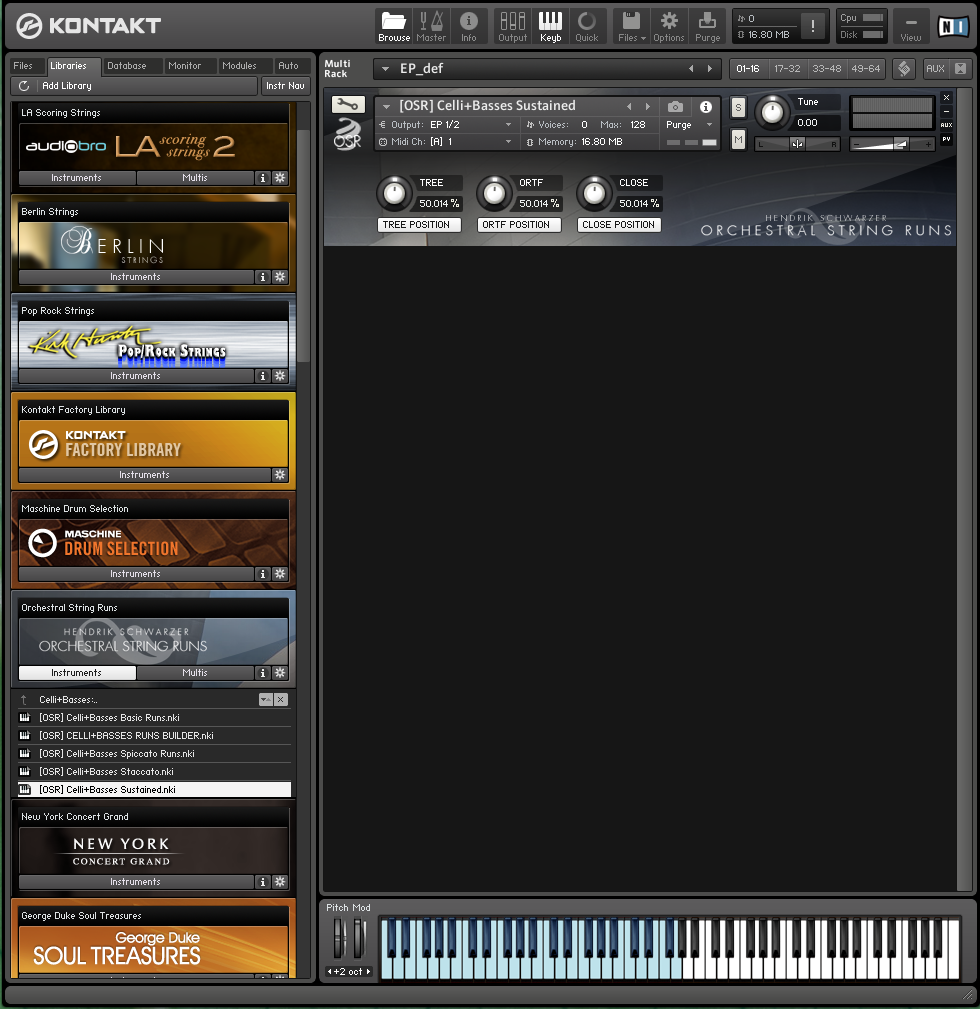Open the Master editor metronome icon
980x1009 pixels.
[430, 26]
